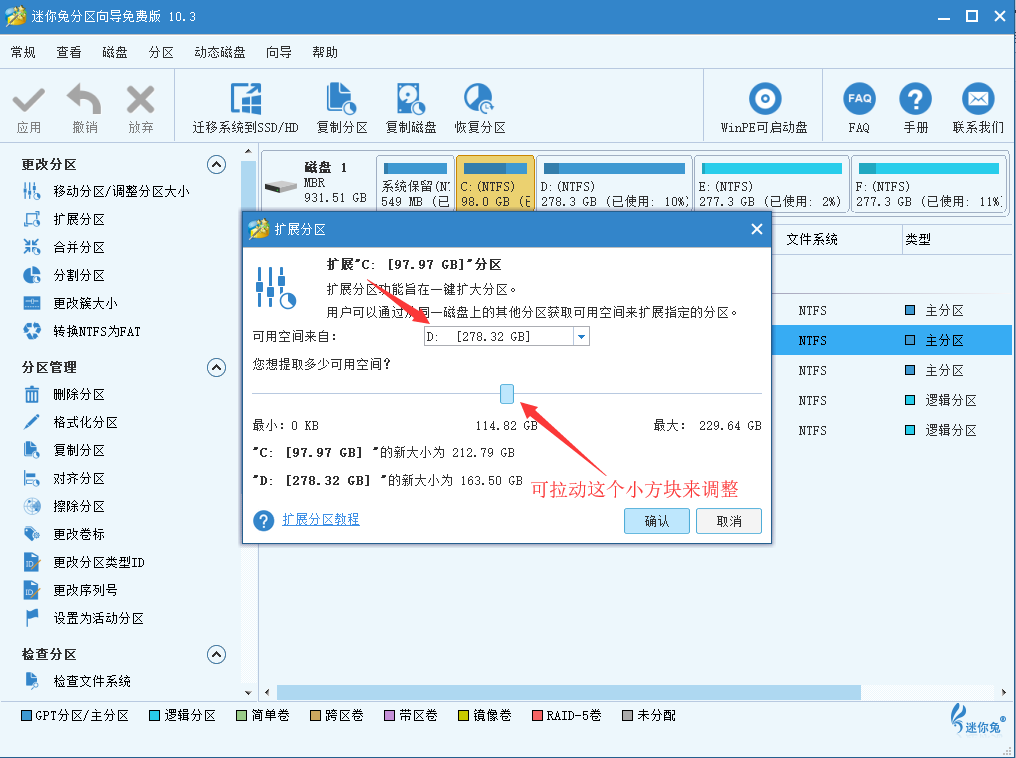Open the 手册 (manual) help icon
The image size is (1016, 758).
pyautogui.click(x=916, y=98)
